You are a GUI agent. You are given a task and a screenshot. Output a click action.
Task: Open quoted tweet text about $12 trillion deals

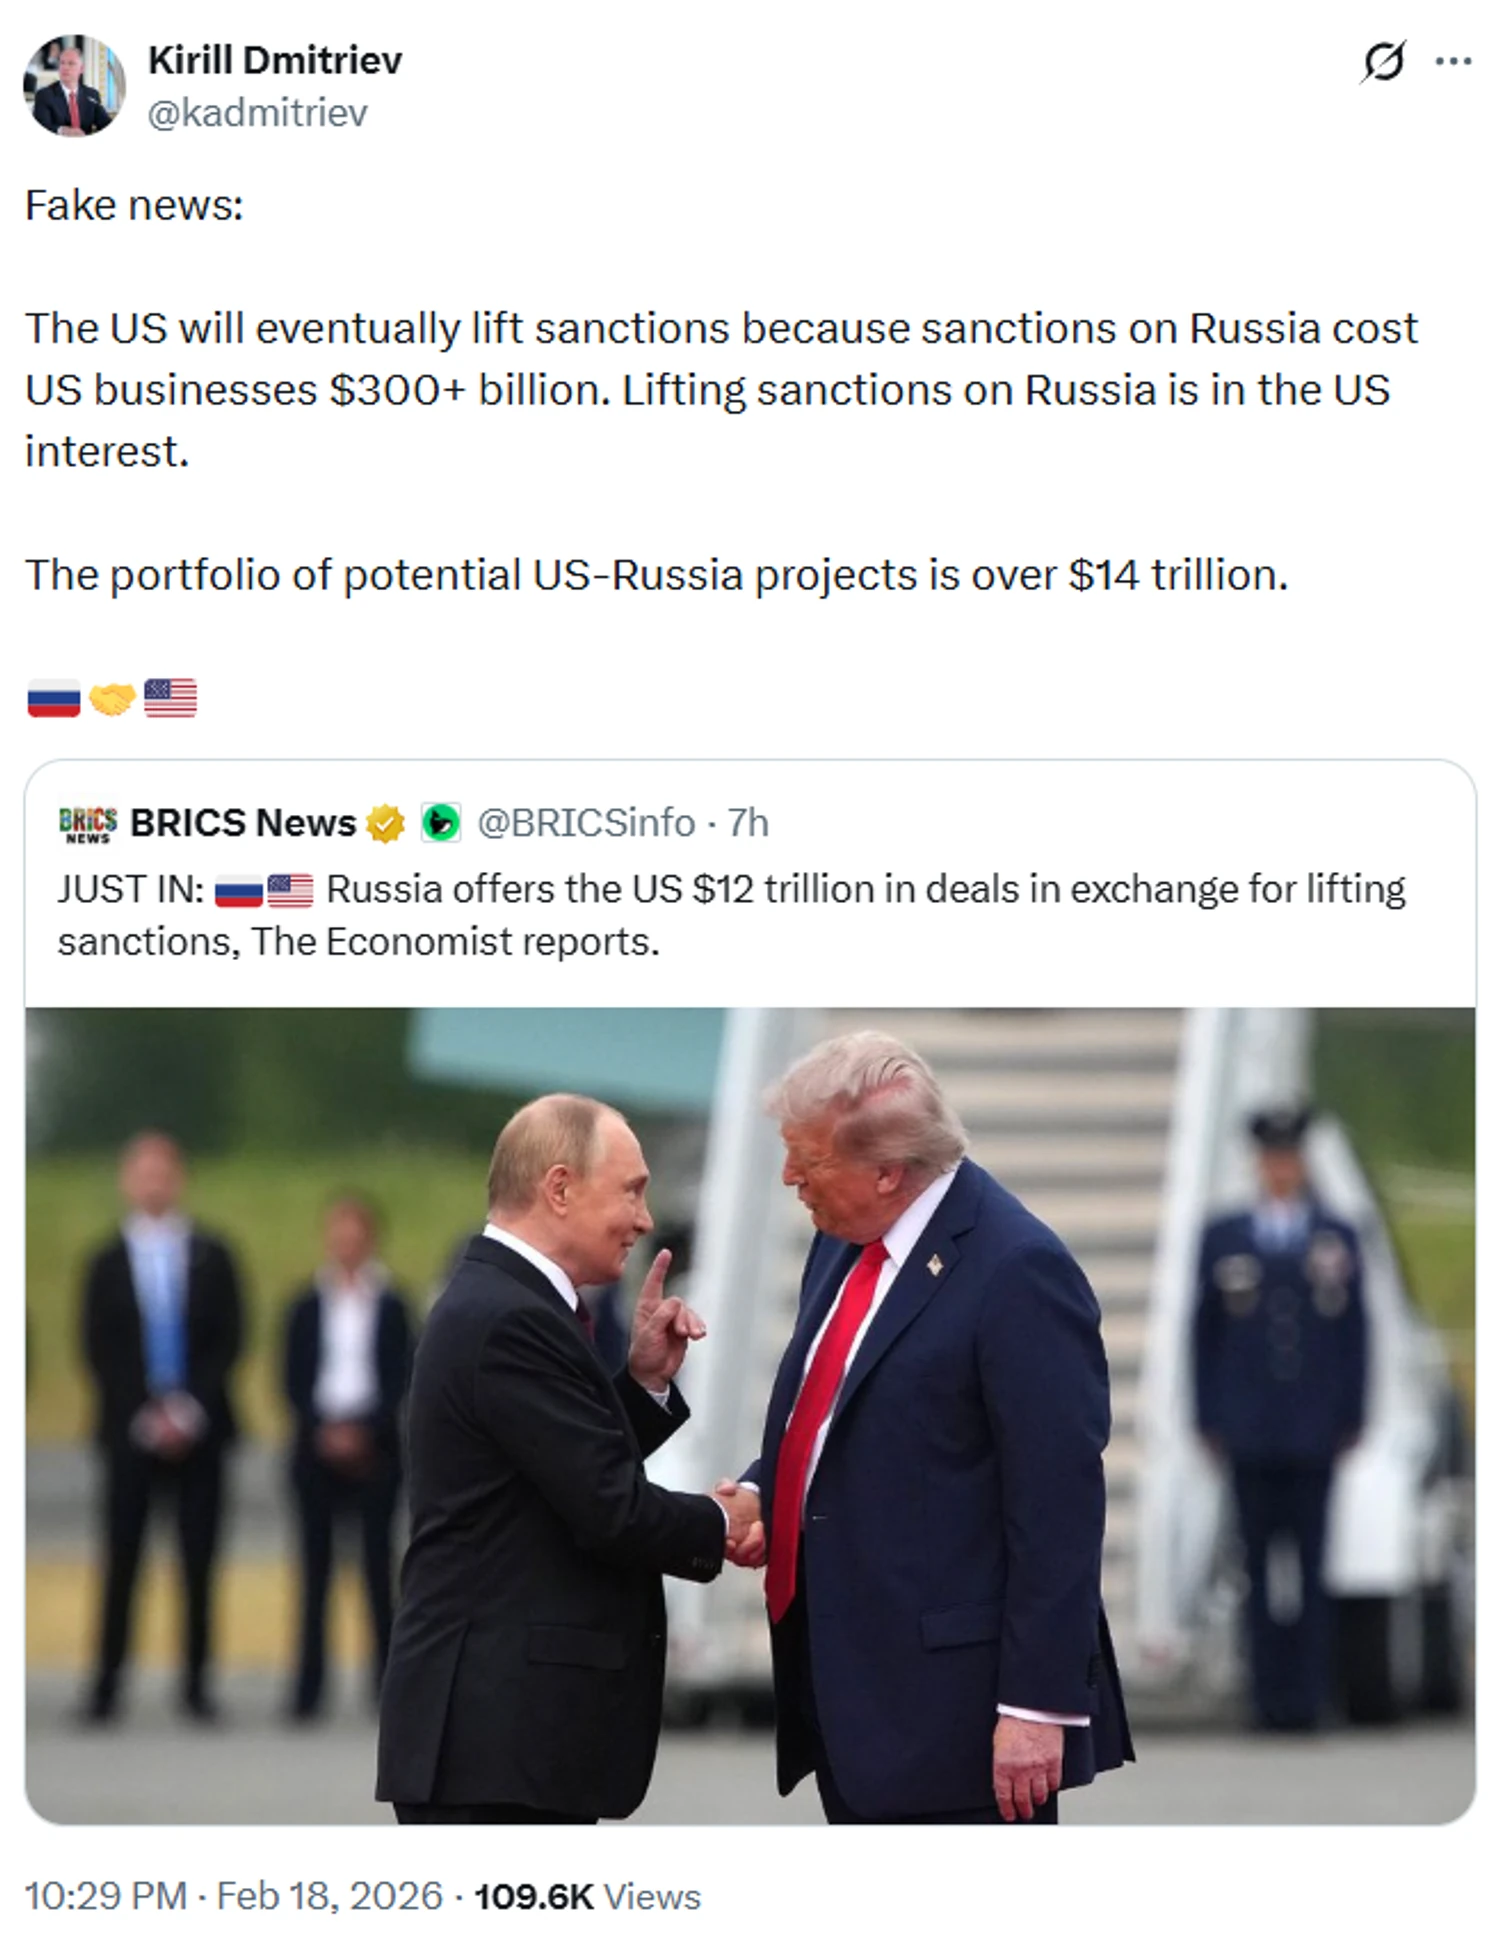pos(731,915)
